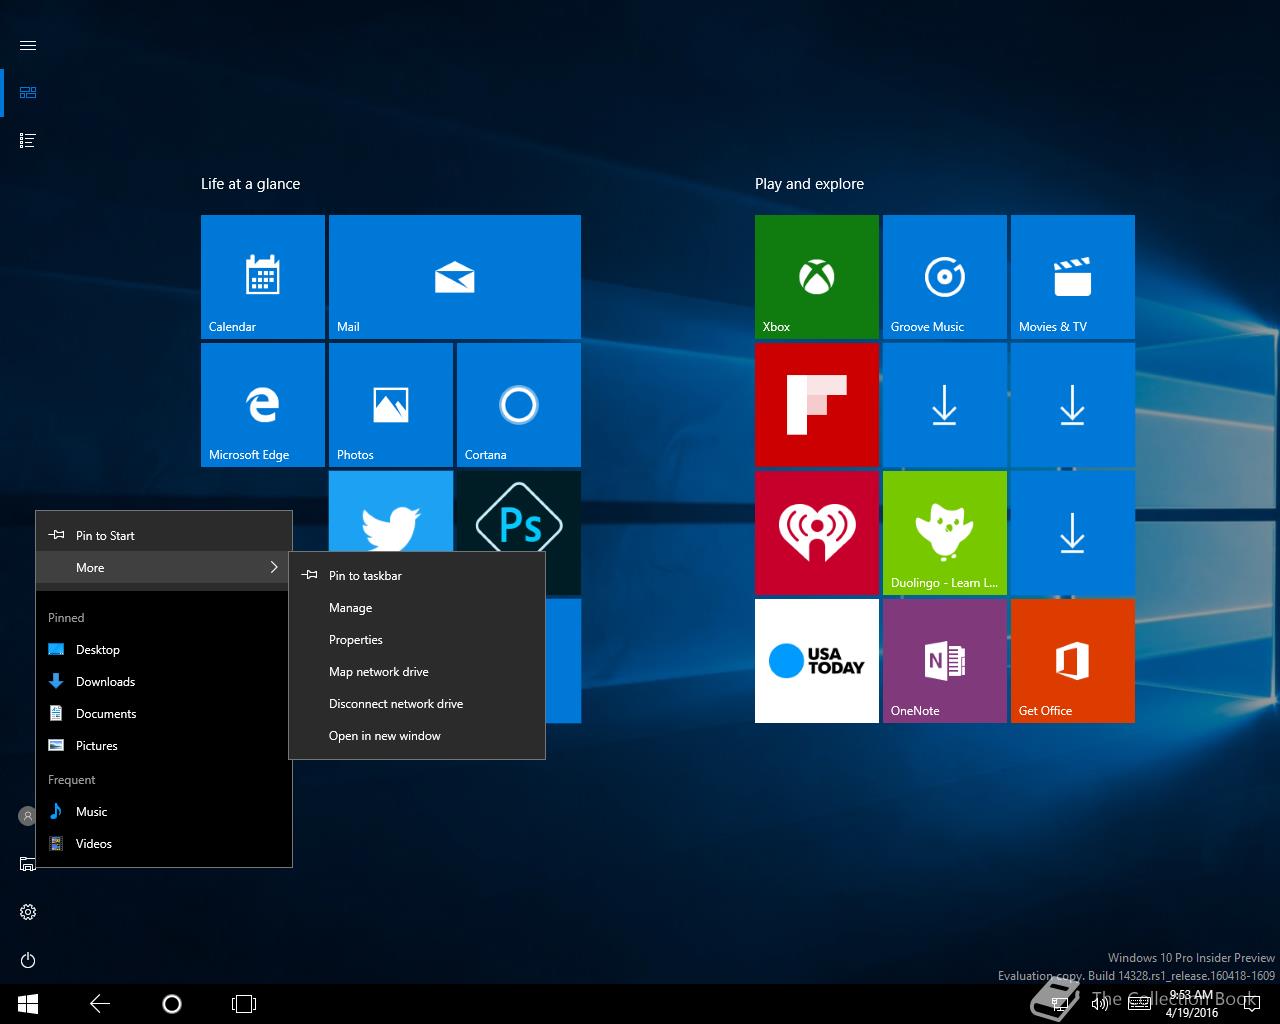
Task: Open the Power options icon
Action: point(28,960)
